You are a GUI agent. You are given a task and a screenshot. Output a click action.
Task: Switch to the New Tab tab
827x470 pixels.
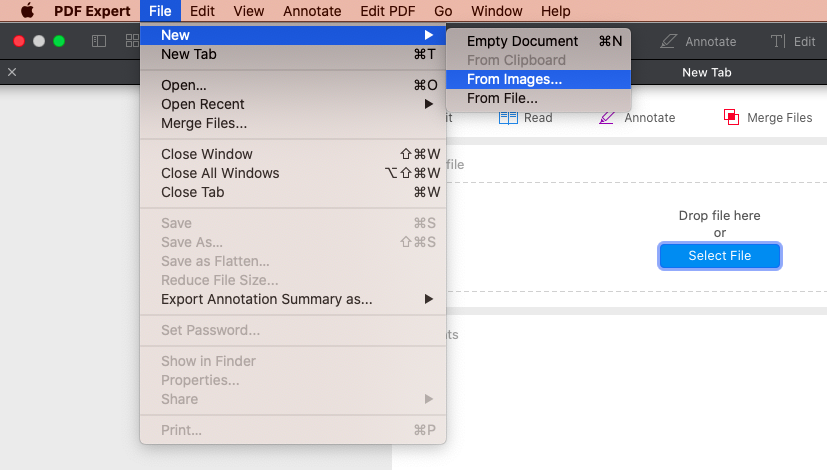point(706,72)
